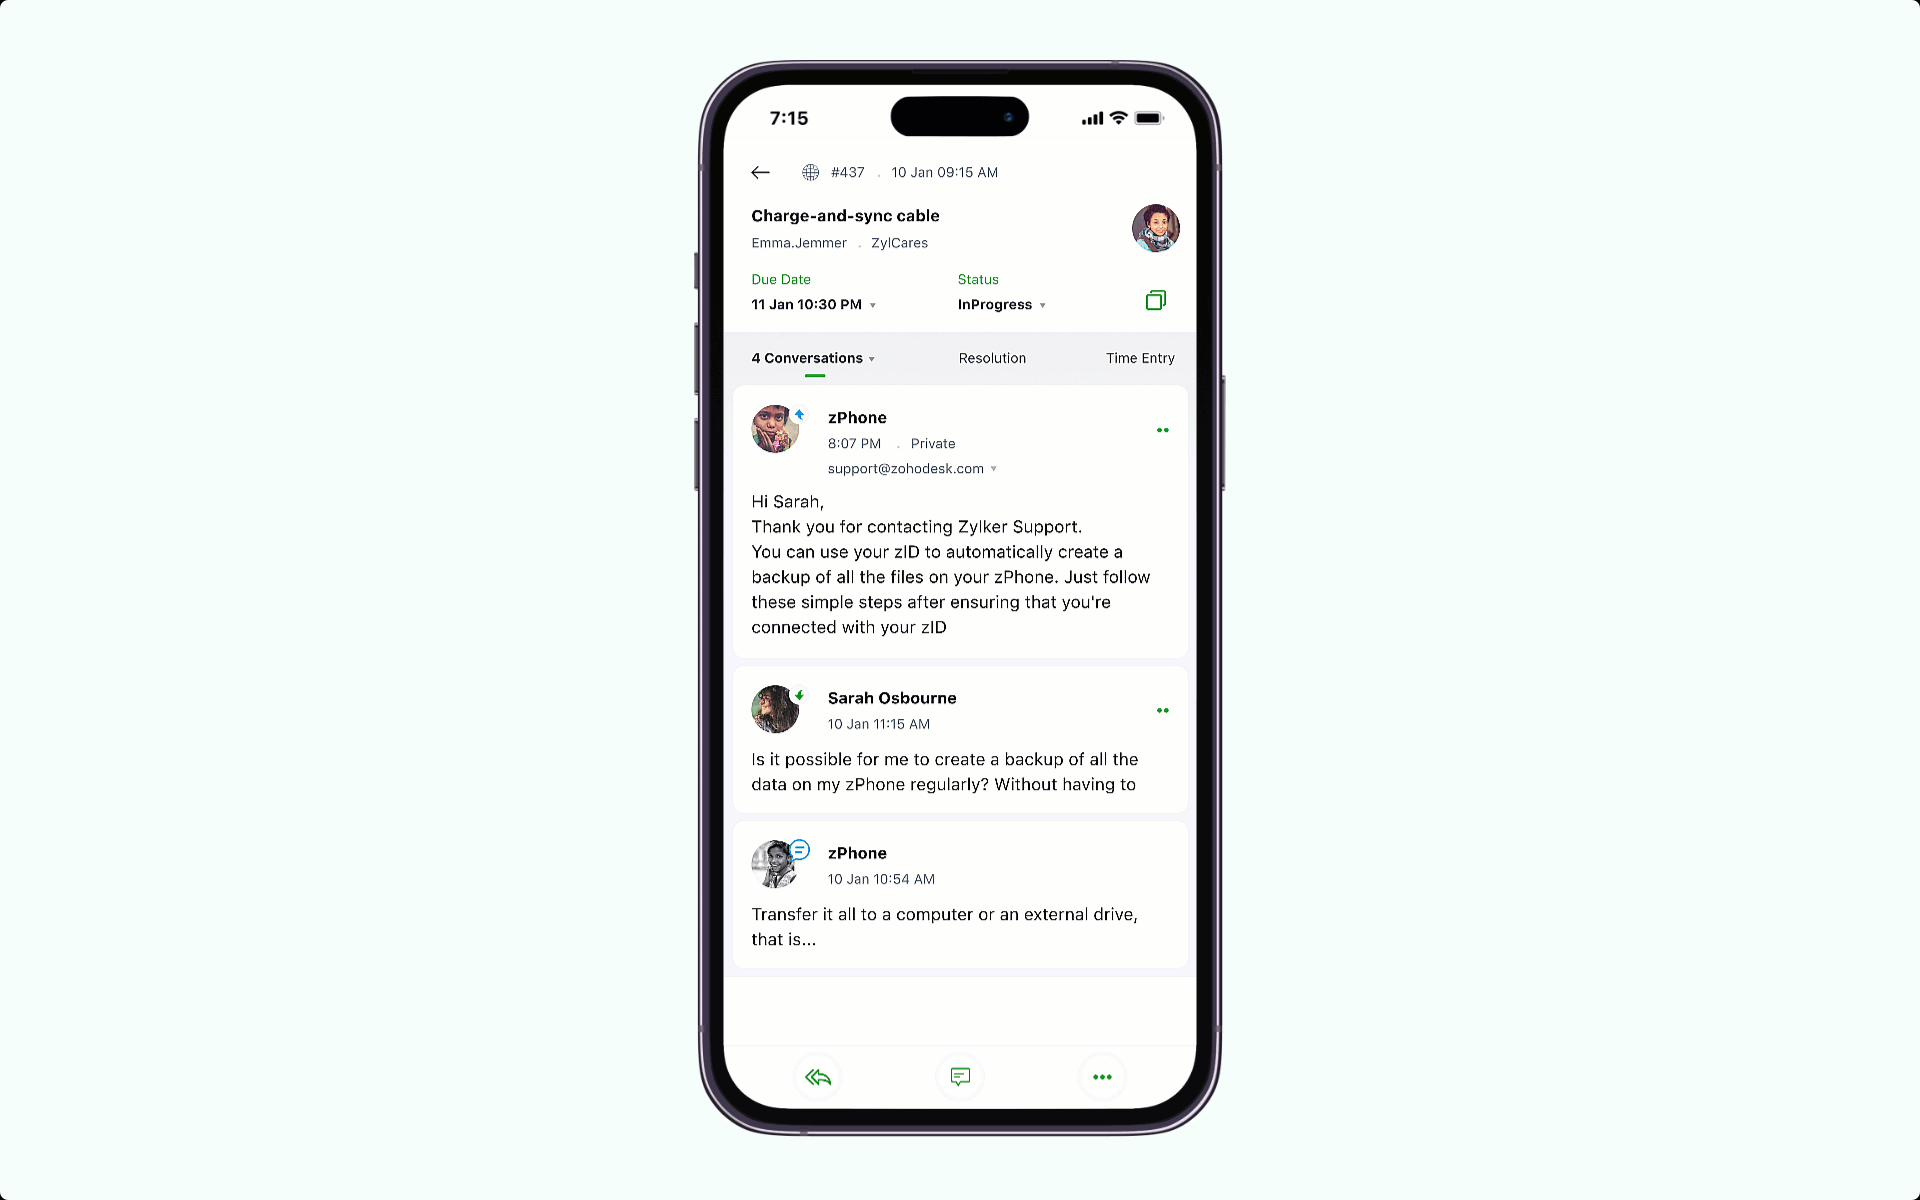Click the ZylCares team name link
This screenshot has width=1920, height=1200.
click(898, 242)
